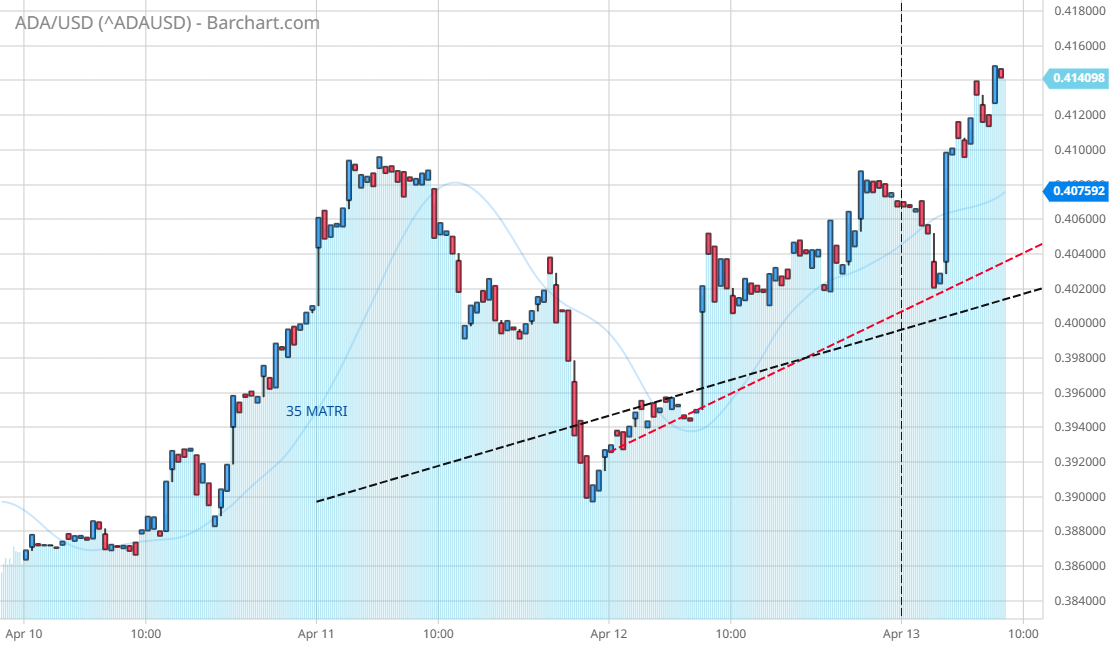Click the last red candle on the chart

[x=1001, y=73]
